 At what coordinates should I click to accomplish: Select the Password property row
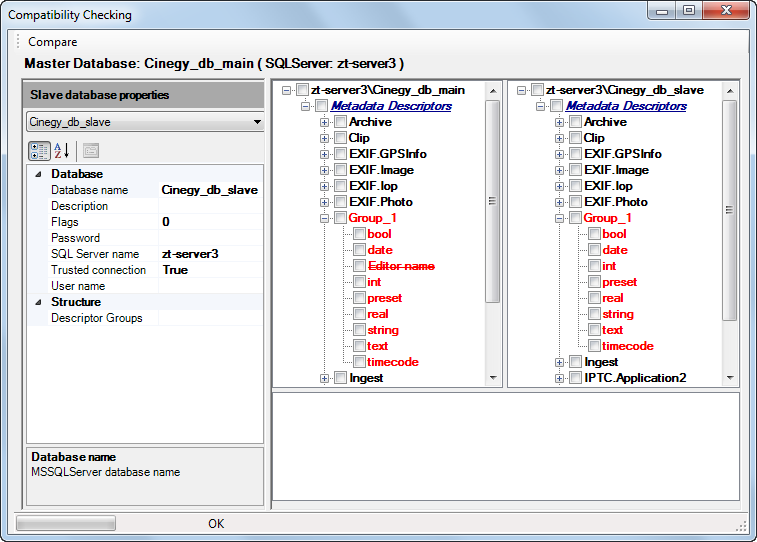click(145, 238)
